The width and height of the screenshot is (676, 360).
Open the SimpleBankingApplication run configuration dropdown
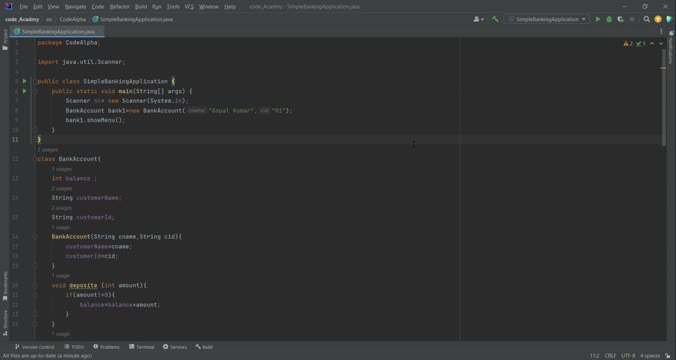(x=547, y=19)
